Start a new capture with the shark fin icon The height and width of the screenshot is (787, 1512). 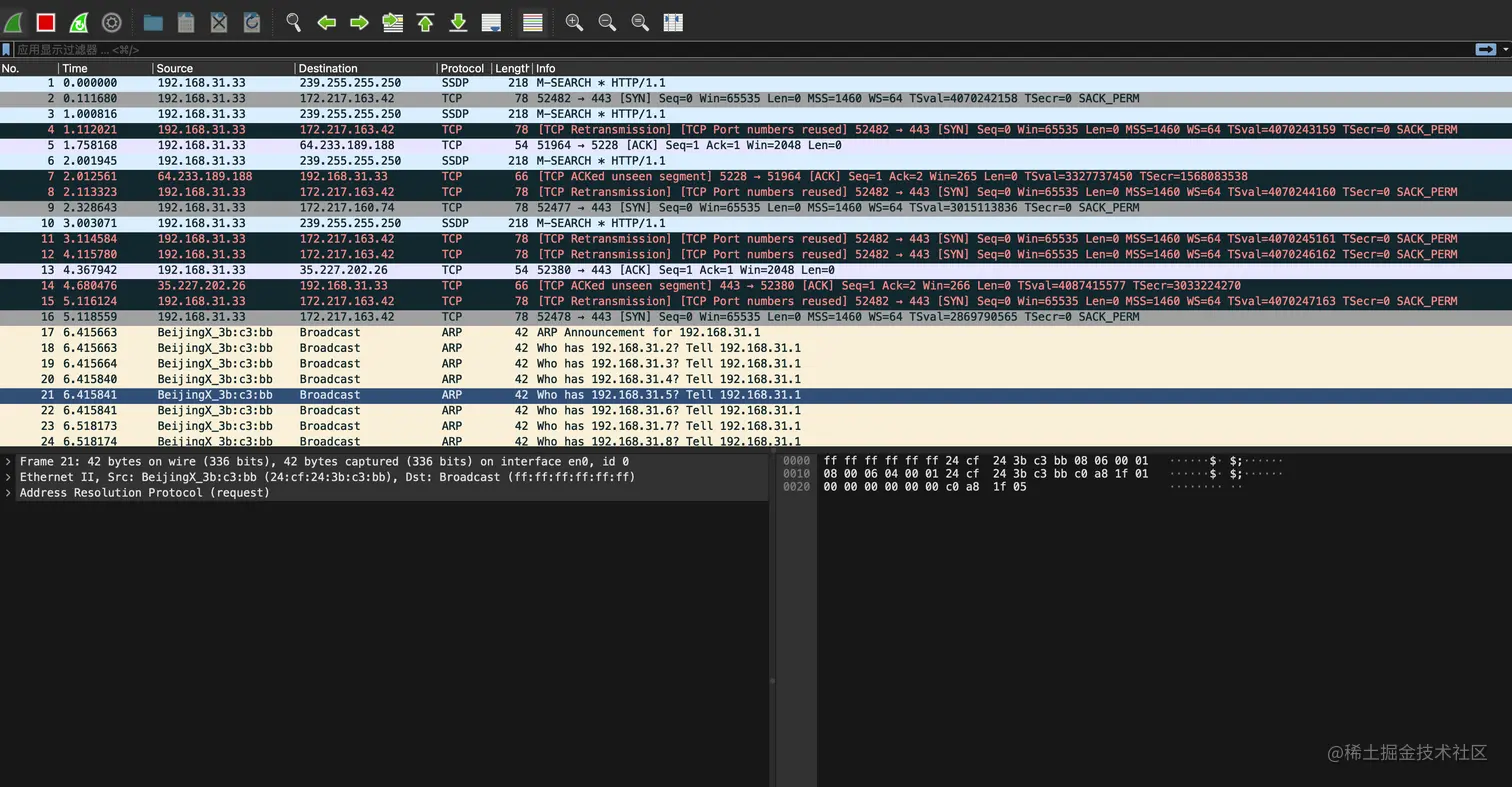pos(13,22)
